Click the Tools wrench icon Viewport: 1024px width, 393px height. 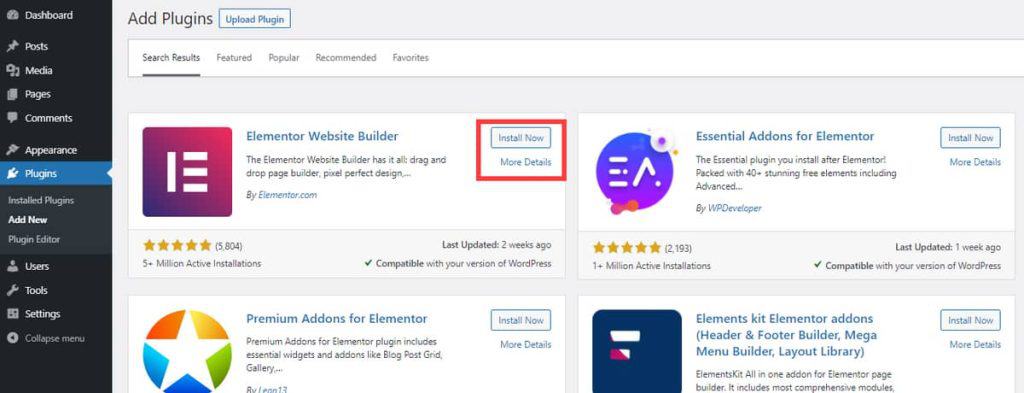pyautogui.click(x=12, y=291)
